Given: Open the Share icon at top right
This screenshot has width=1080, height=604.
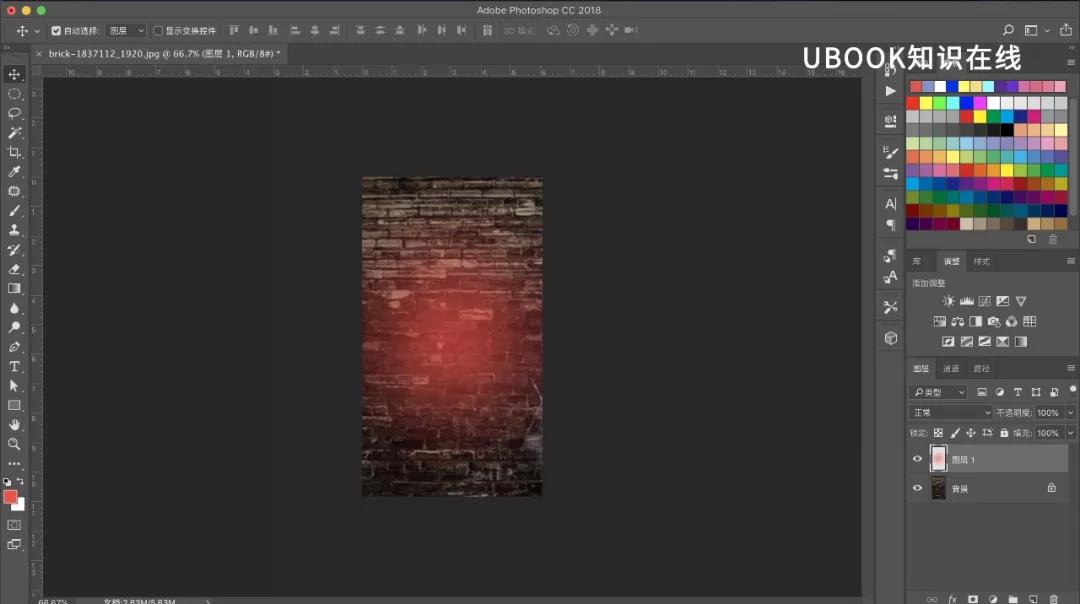Looking at the screenshot, I should pyautogui.click(x=1066, y=30).
